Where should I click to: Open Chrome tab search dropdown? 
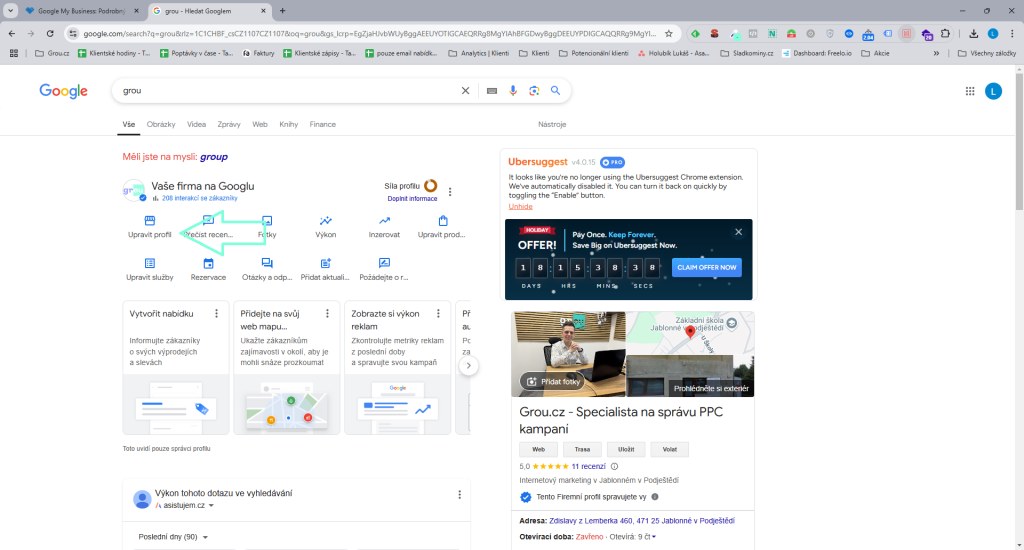click(10, 10)
